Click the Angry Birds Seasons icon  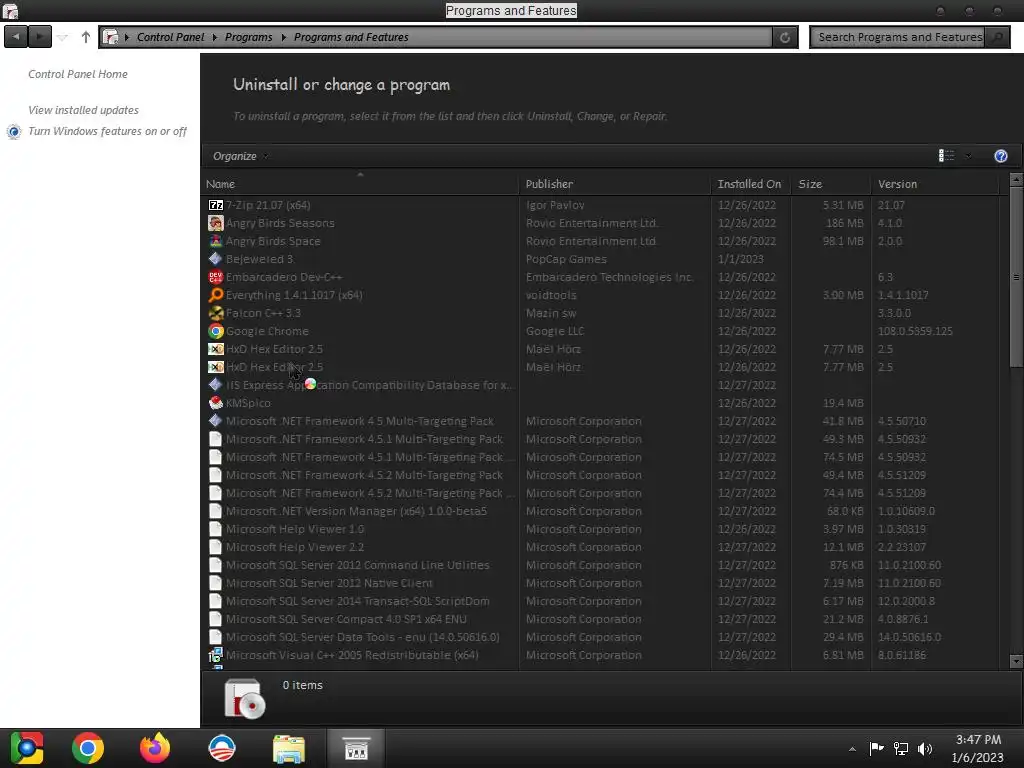216,223
